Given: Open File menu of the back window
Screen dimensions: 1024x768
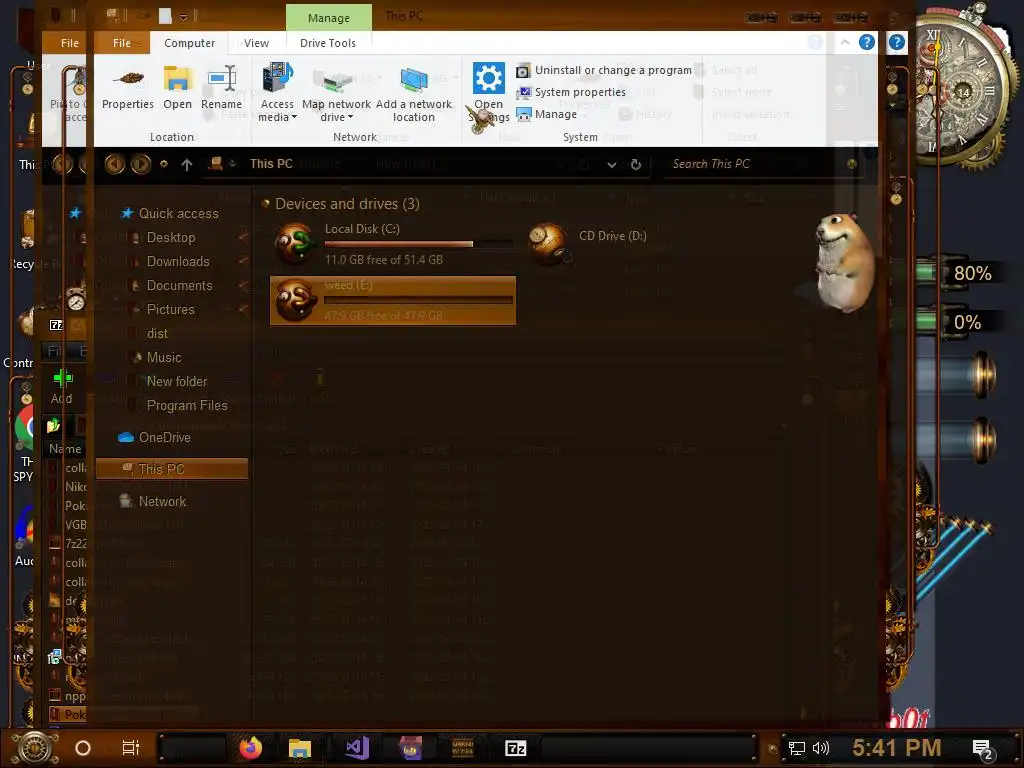Looking at the screenshot, I should (69, 43).
